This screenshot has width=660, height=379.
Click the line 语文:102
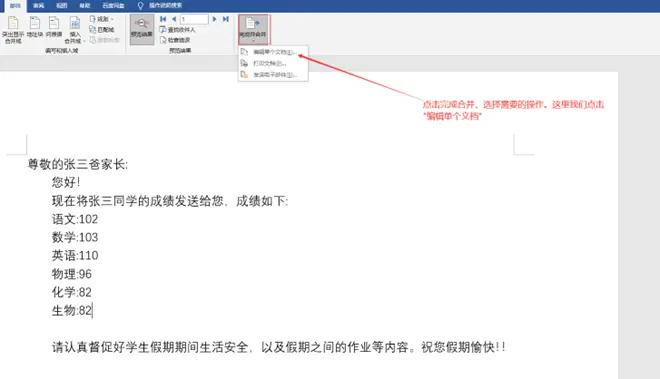tap(75, 219)
